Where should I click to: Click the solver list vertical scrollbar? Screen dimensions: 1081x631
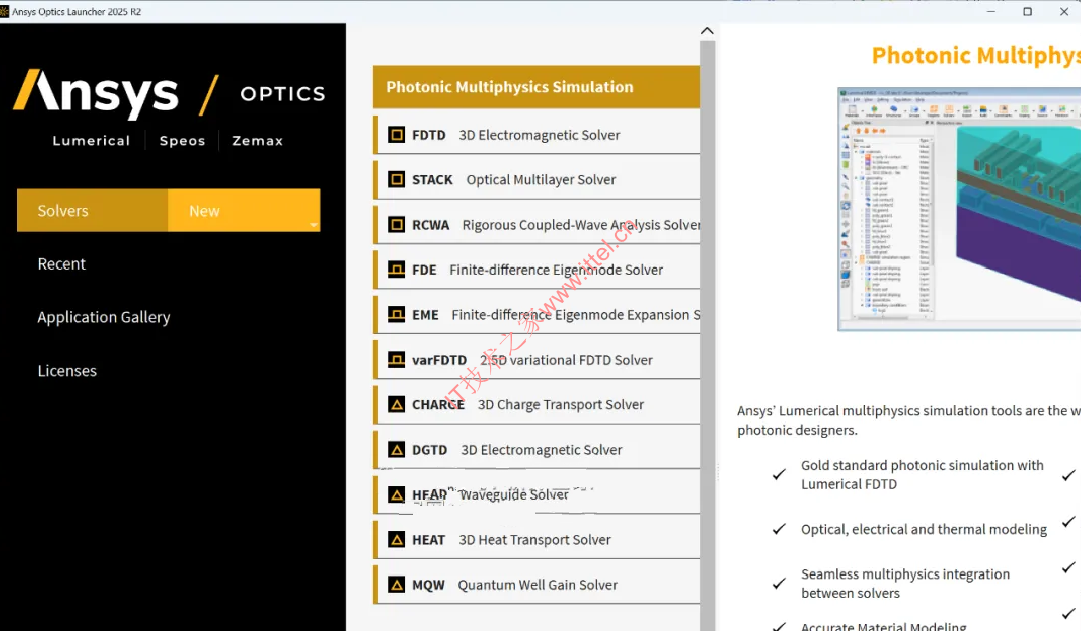point(708,300)
